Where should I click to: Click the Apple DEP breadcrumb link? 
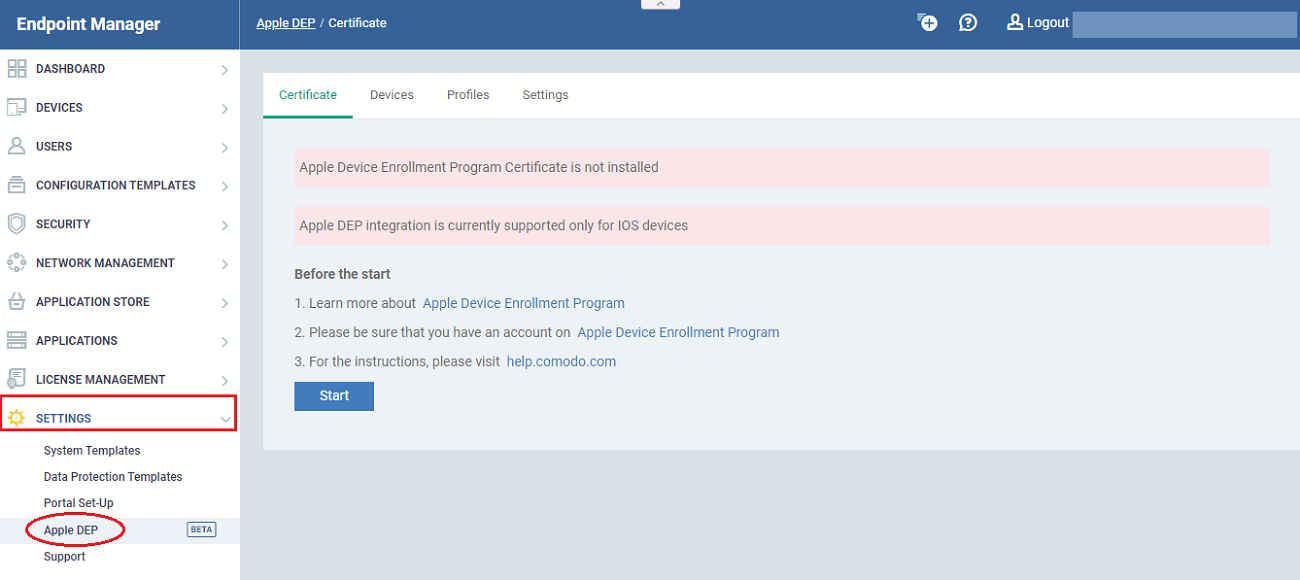[x=286, y=23]
